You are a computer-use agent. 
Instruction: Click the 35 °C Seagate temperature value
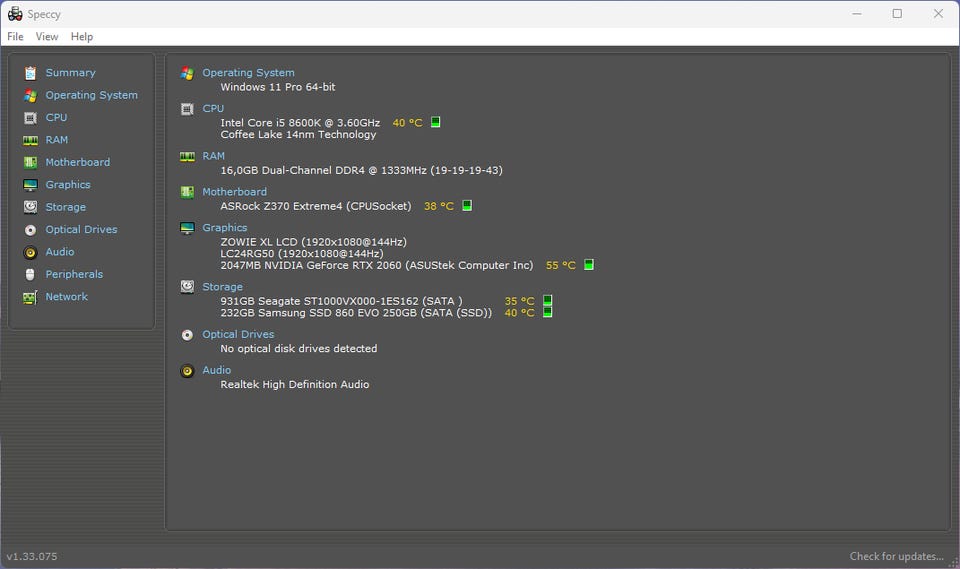coord(519,301)
